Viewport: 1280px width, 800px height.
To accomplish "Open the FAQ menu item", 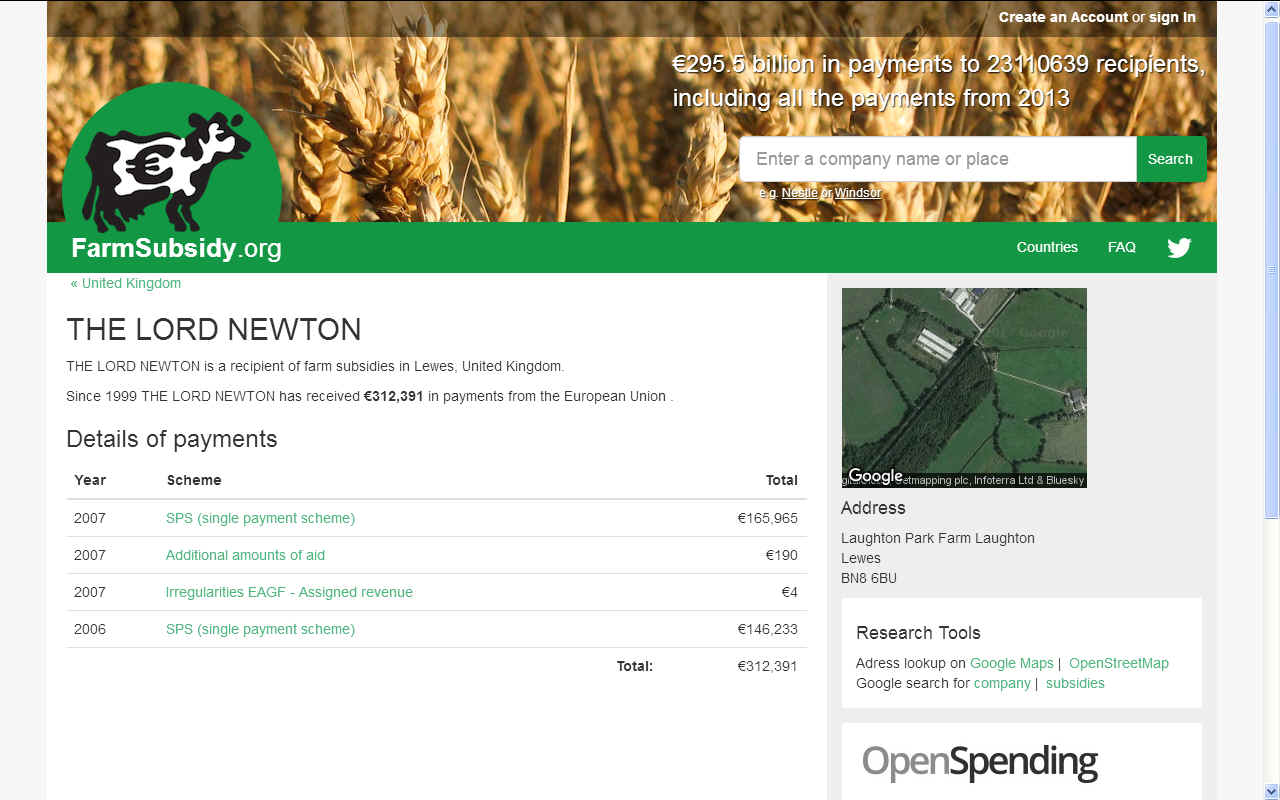I will coord(1122,247).
